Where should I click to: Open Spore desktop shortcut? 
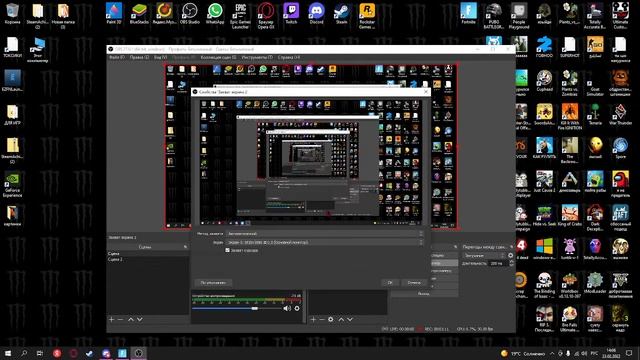pos(620,148)
